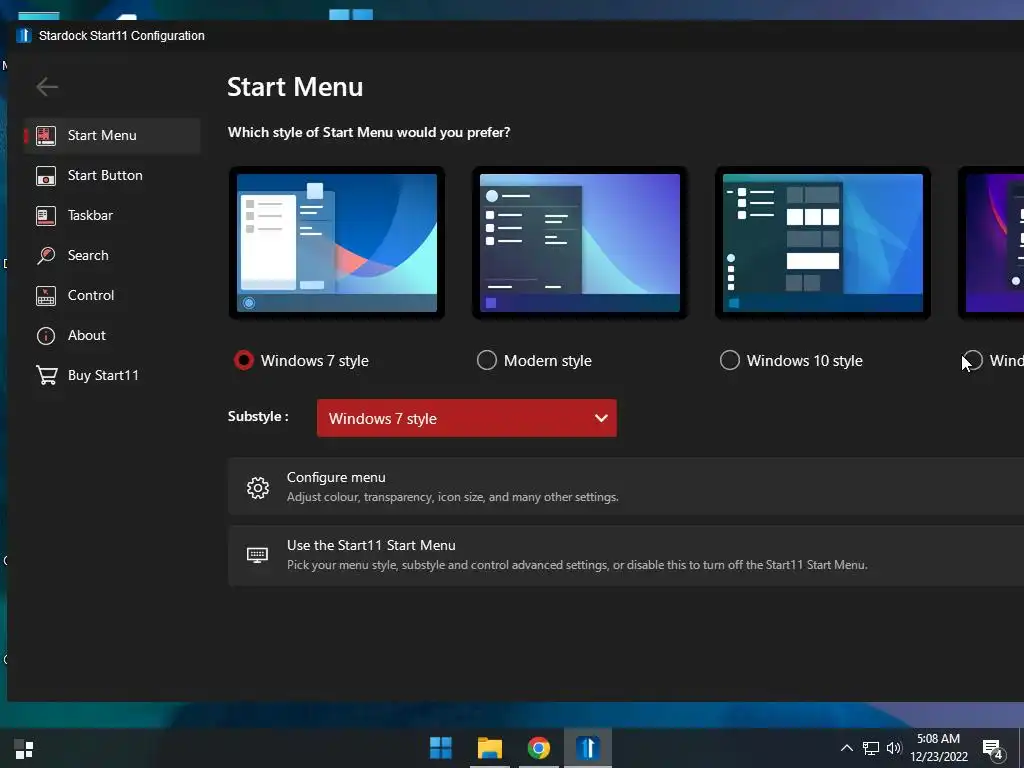Select the partially visible fourth style radio button
The image size is (1024, 768).
point(972,360)
